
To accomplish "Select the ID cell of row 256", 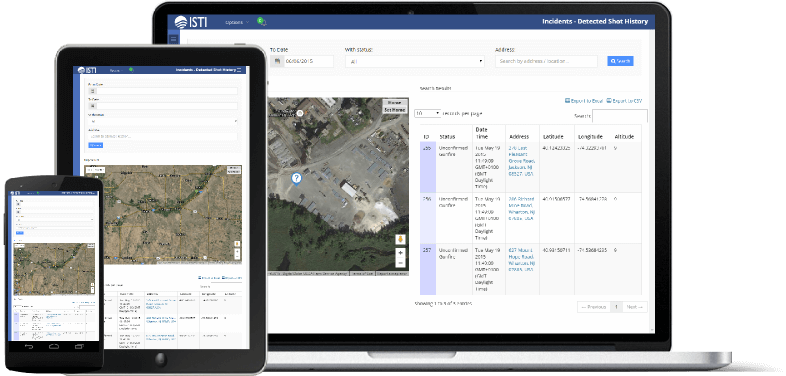I will coord(428,219).
